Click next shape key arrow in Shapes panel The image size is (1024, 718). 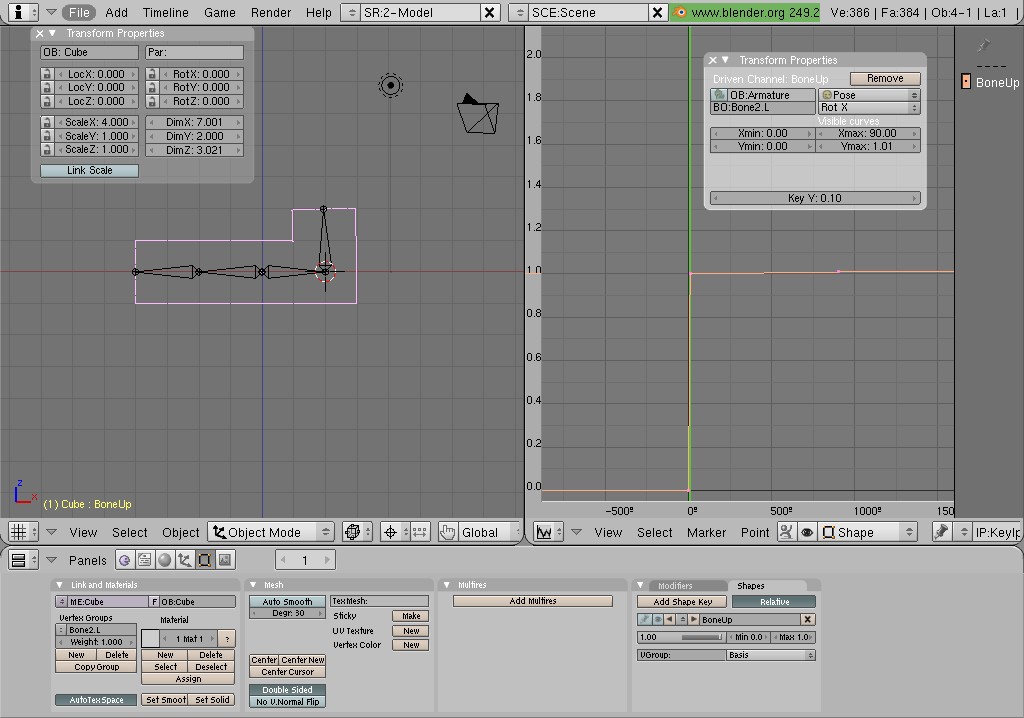tap(694, 619)
